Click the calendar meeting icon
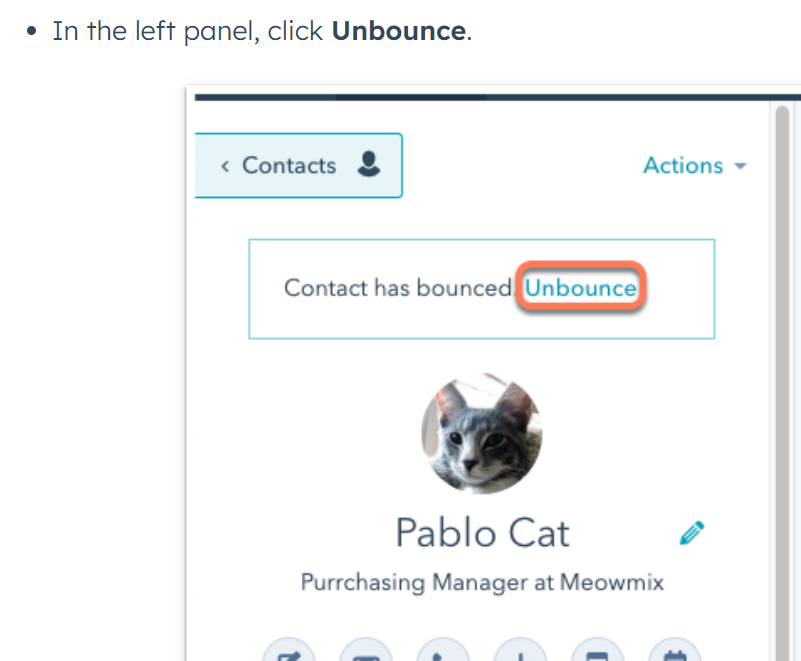Image resolution: width=801 pixels, height=661 pixels. click(x=674, y=653)
